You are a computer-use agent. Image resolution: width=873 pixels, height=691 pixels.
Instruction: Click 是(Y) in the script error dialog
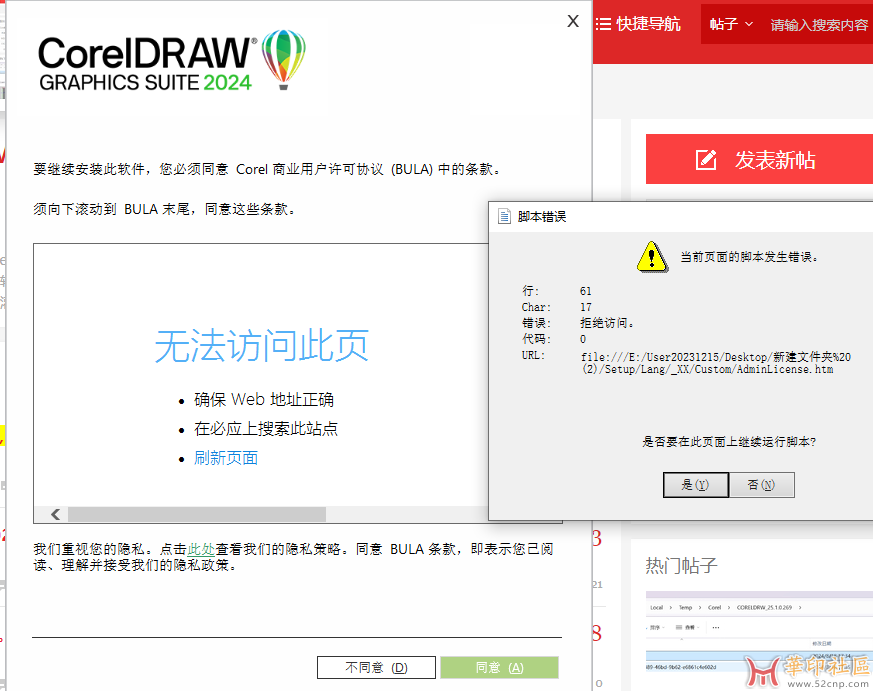(x=695, y=484)
